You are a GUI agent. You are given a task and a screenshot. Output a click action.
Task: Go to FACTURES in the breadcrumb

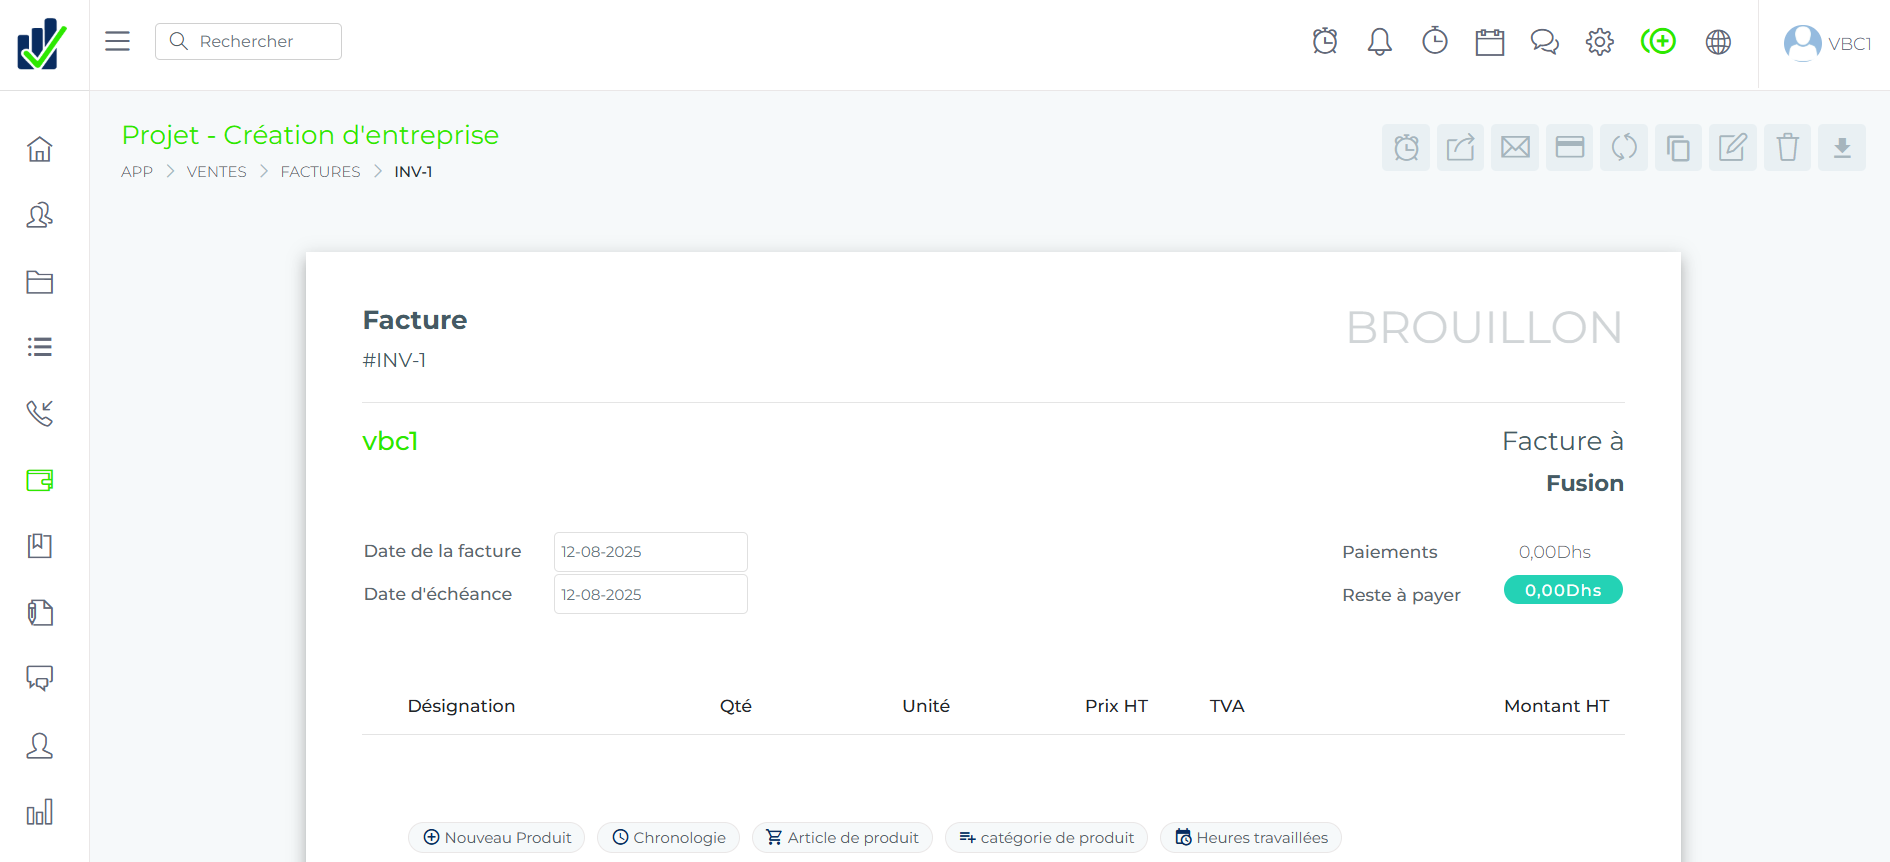[x=320, y=172]
